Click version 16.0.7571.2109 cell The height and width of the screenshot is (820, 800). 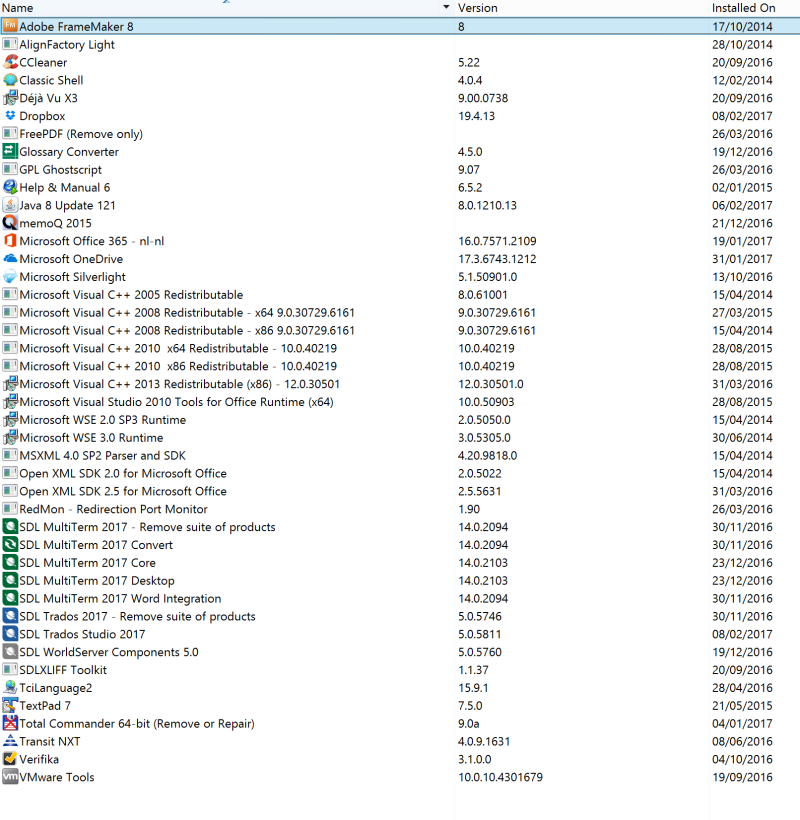497,241
